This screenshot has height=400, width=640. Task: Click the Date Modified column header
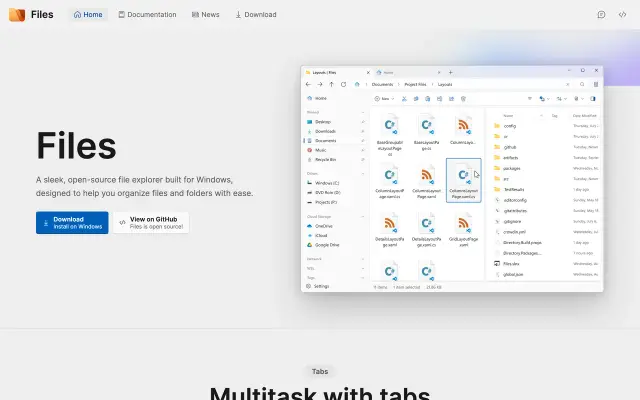click(x=584, y=116)
